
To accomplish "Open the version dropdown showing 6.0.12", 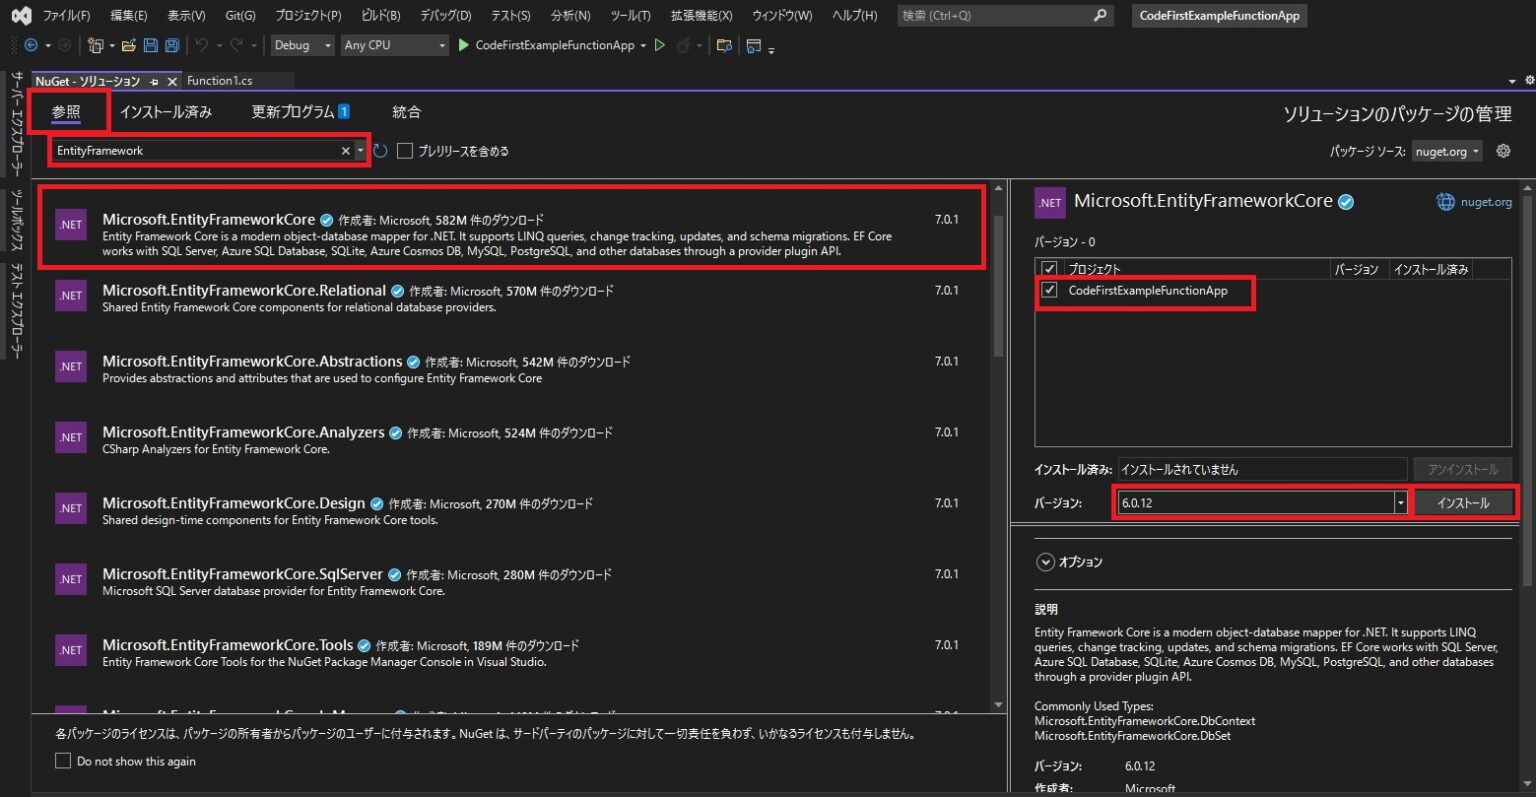I will pyautogui.click(x=1399, y=502).
